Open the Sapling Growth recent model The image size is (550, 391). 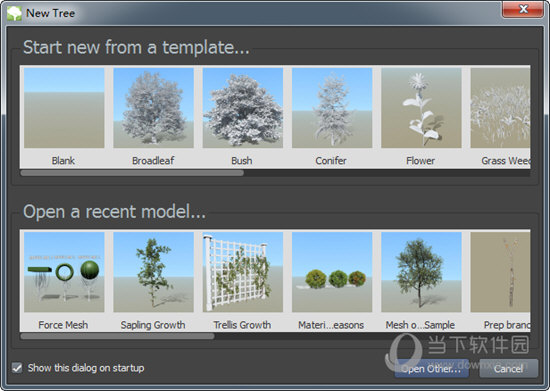(x=153, y=272)
